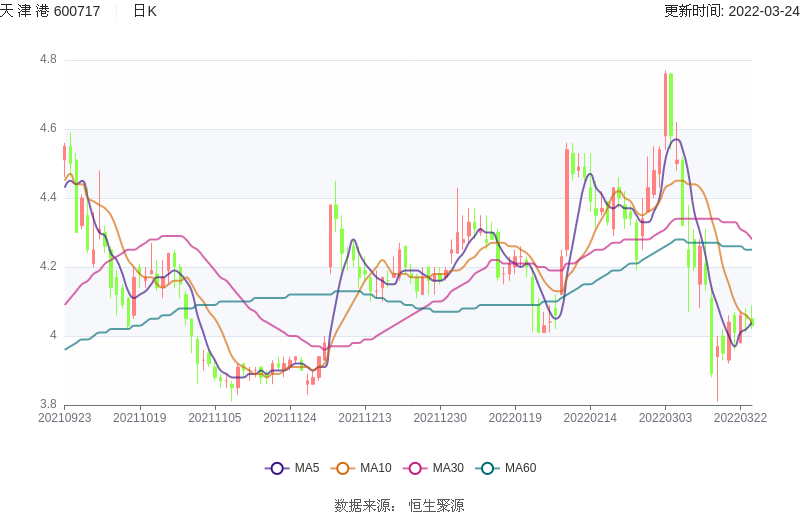This screenshot has height=517, width=800.
Task: Click the 恒生聚源 data source name
Action: pyautogui.click(x=437, y=506)
